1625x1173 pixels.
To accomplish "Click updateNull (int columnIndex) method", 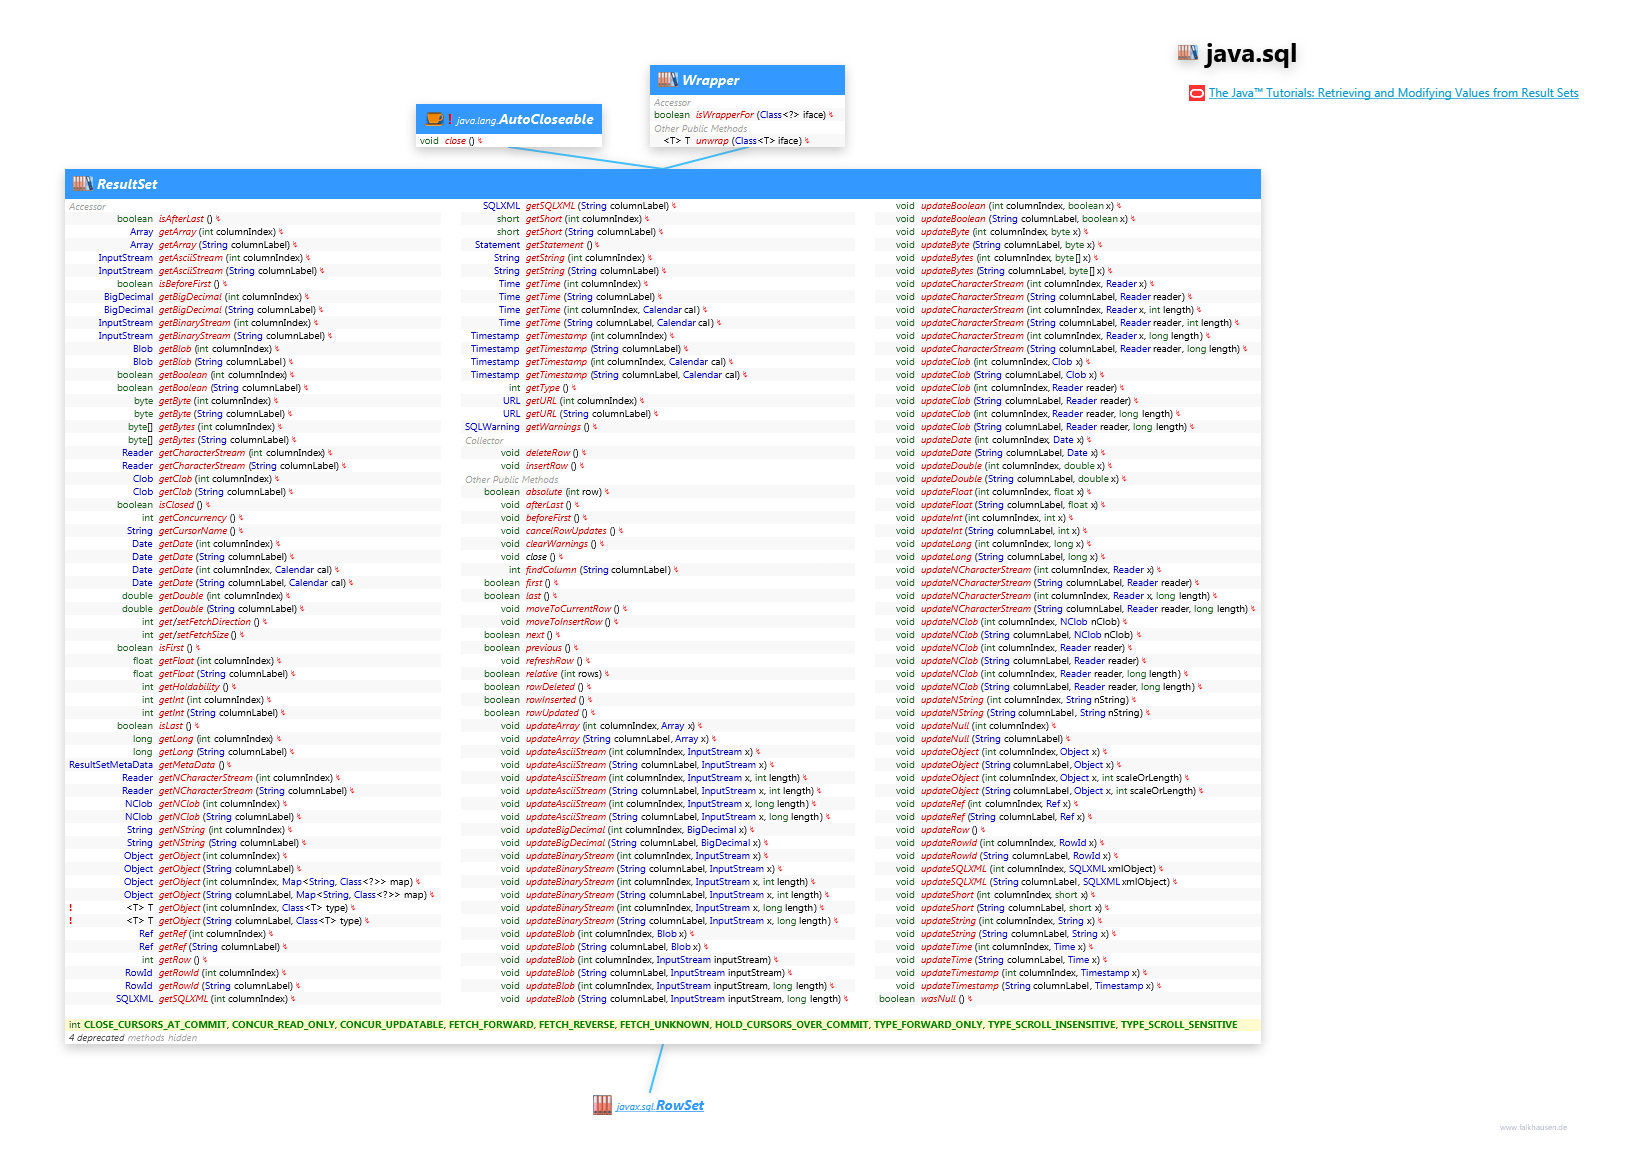I will pos(985,726).
